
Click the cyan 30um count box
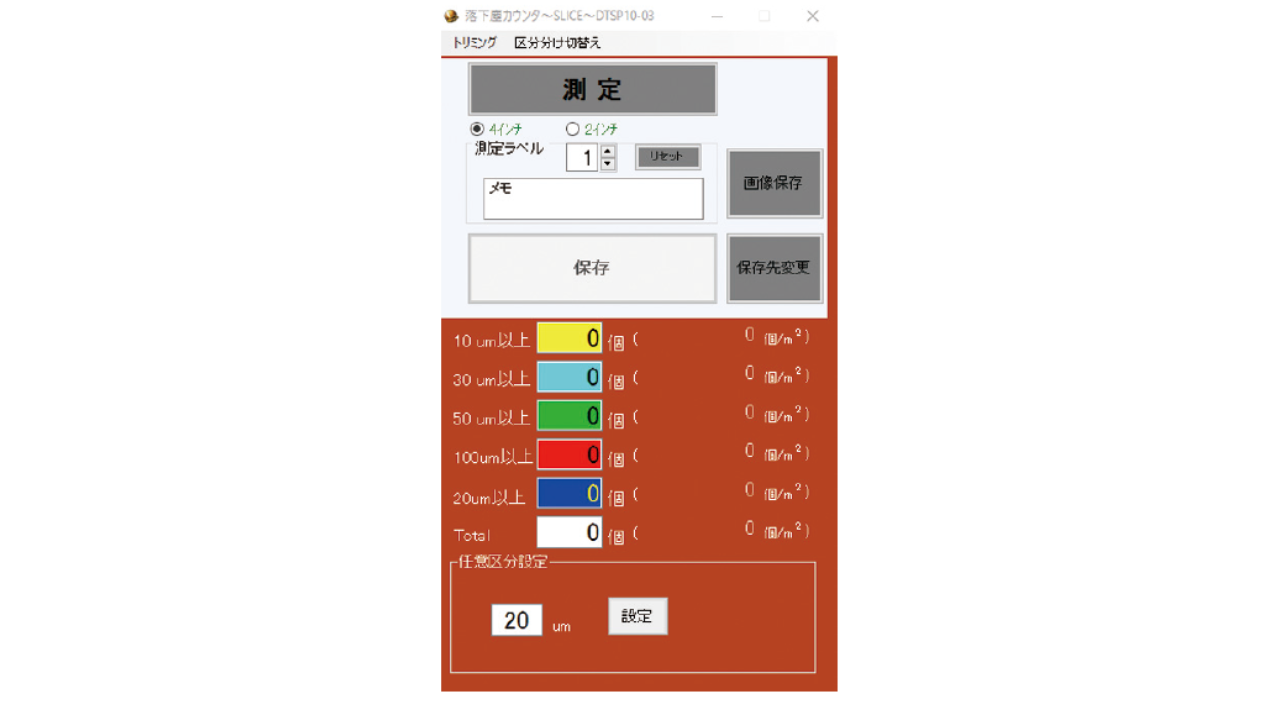coord(569,377)
